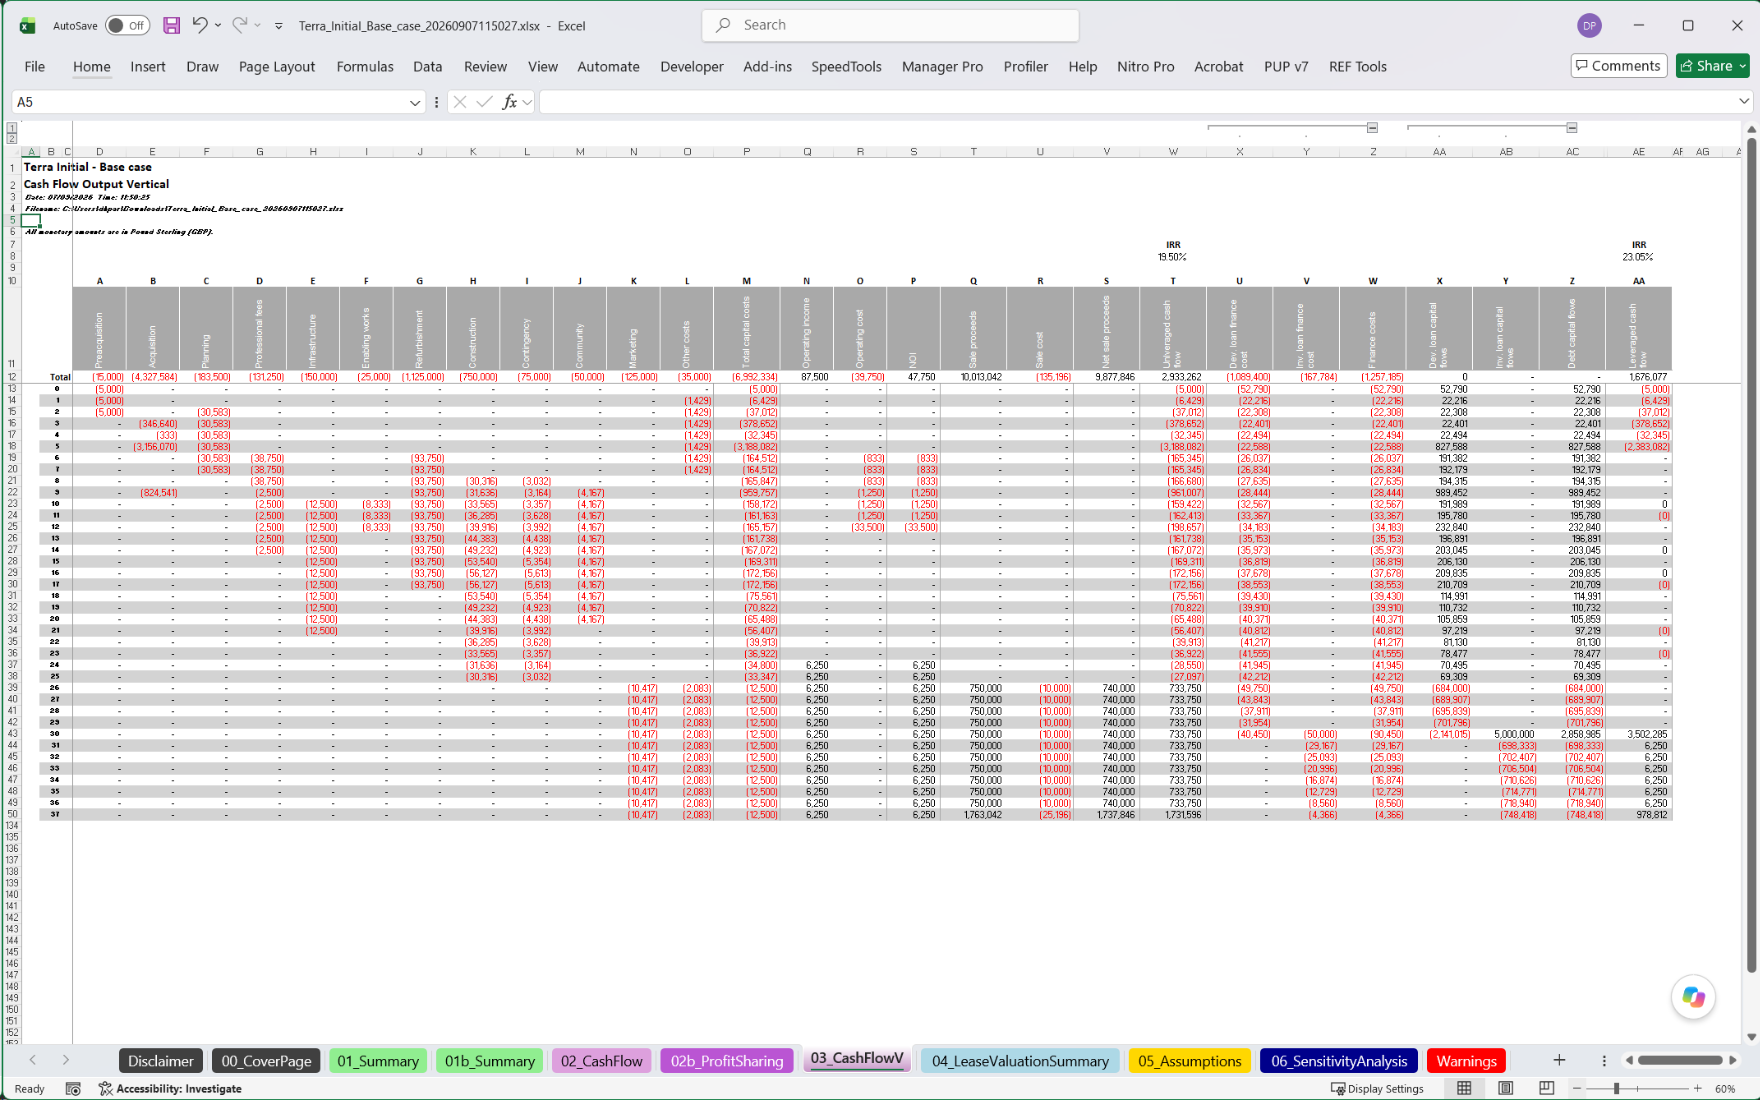
Task: Click the Comments button
Action: coord(1619,66)
